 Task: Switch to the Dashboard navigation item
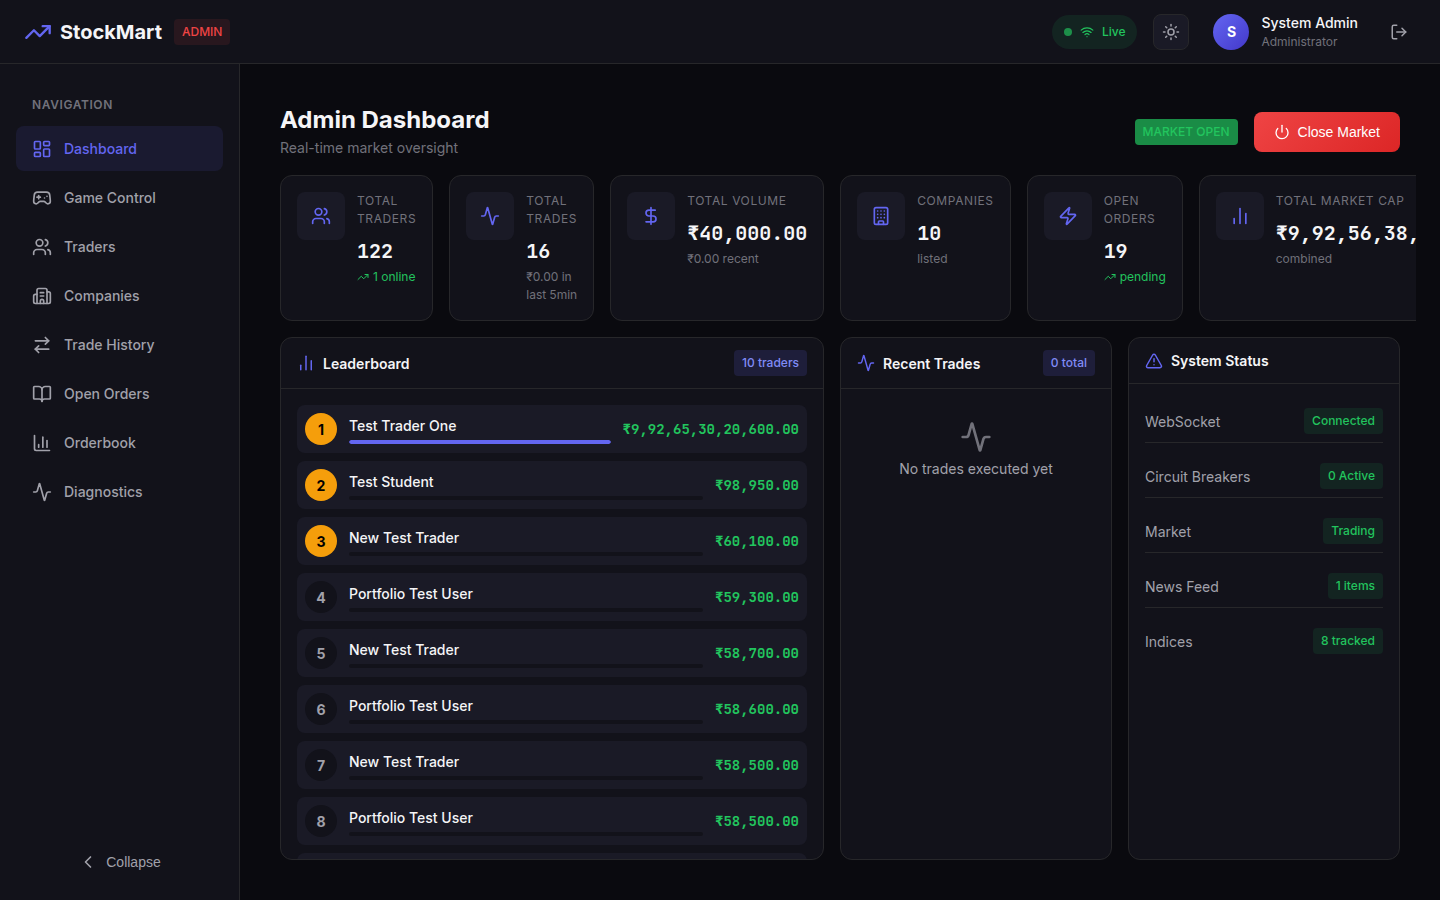[100, 148]
